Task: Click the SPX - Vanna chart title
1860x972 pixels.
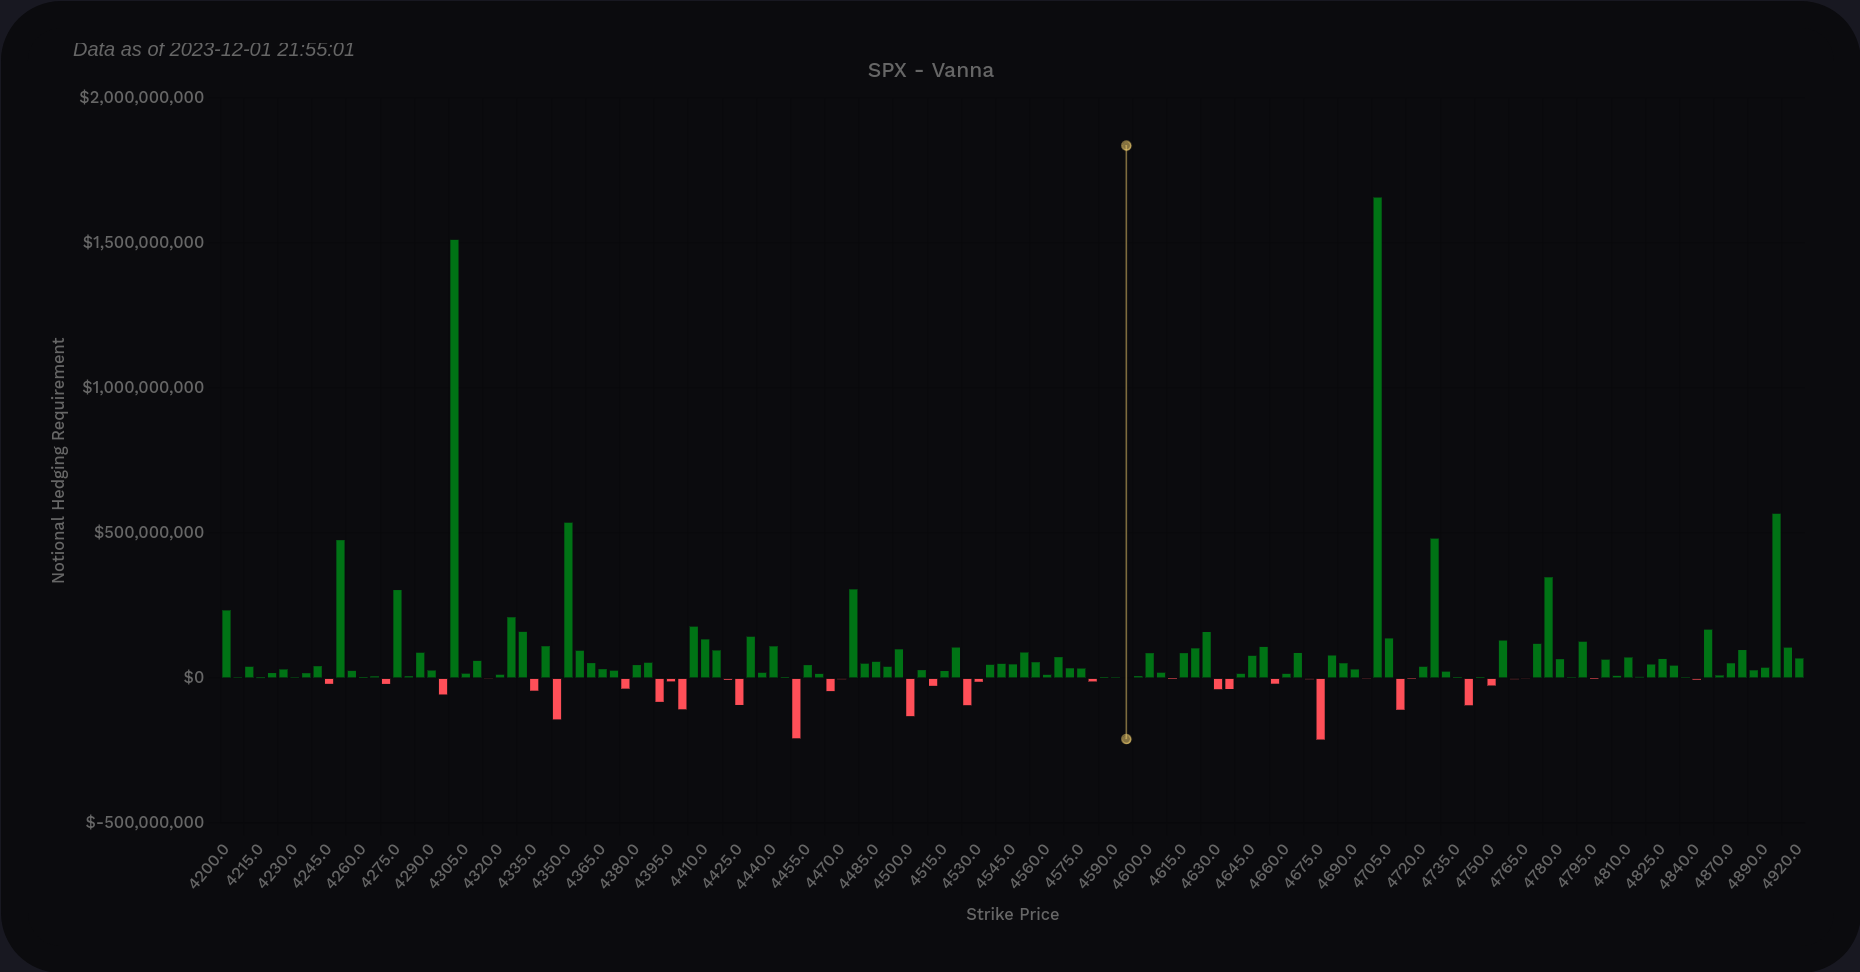Action: (930, 70)
